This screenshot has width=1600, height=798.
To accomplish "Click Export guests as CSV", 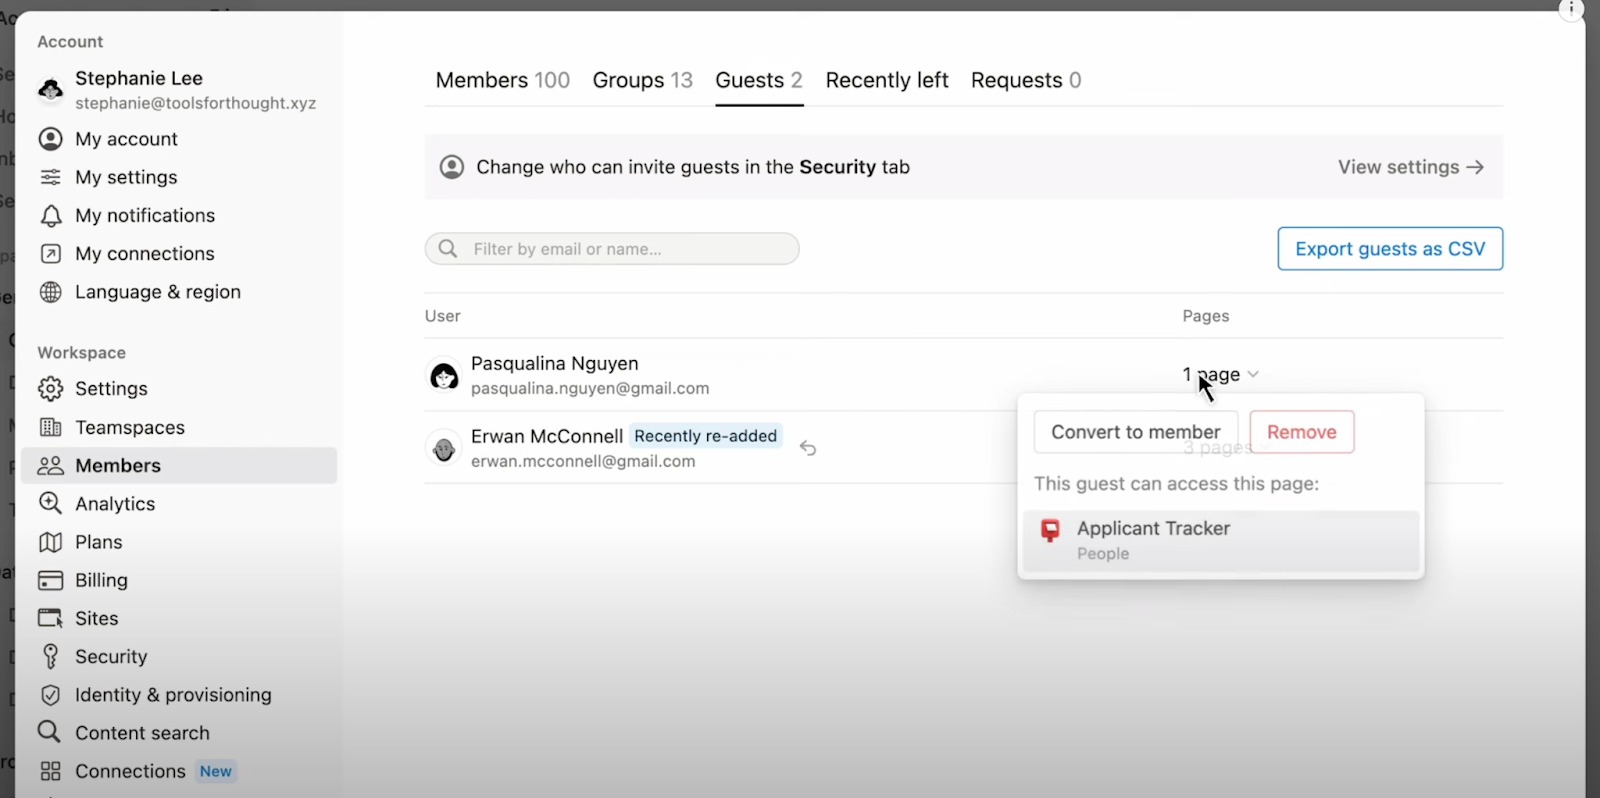I will click(1390, 249).
